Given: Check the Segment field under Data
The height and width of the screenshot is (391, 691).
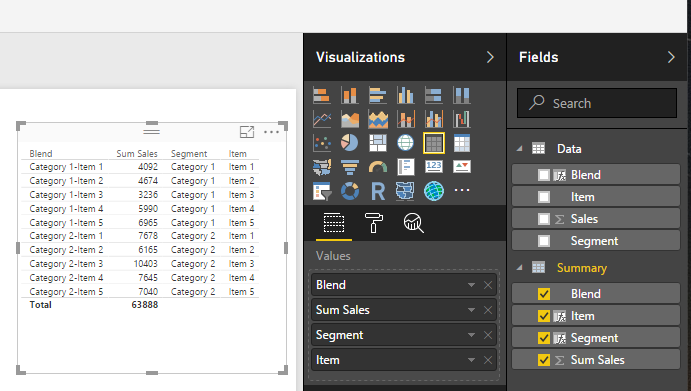Looking at the screenshot, I should [x=544, y=241].
